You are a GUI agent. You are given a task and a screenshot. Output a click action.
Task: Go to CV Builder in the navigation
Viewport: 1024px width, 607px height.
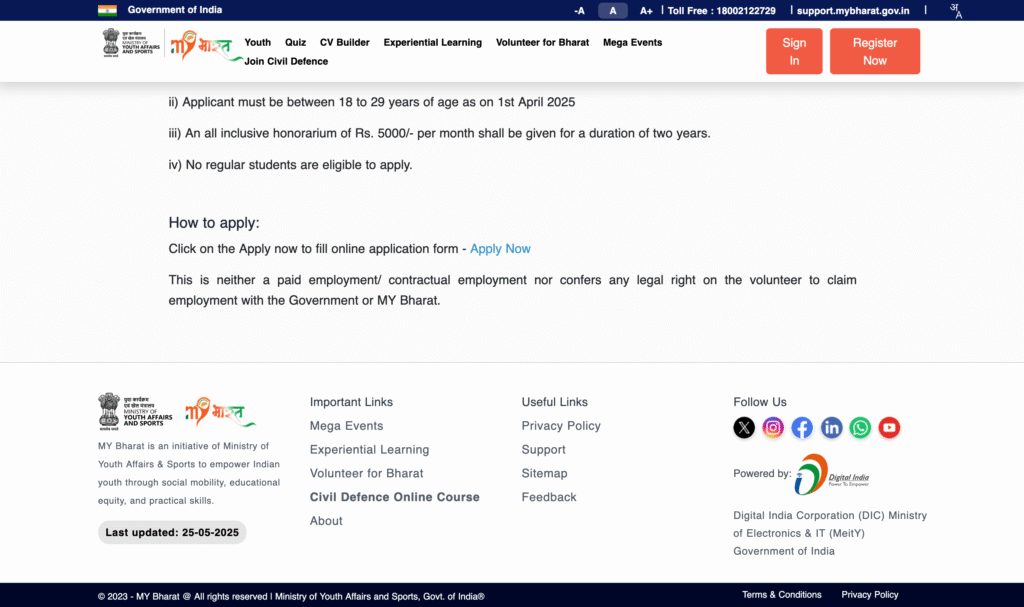point(344,42)
